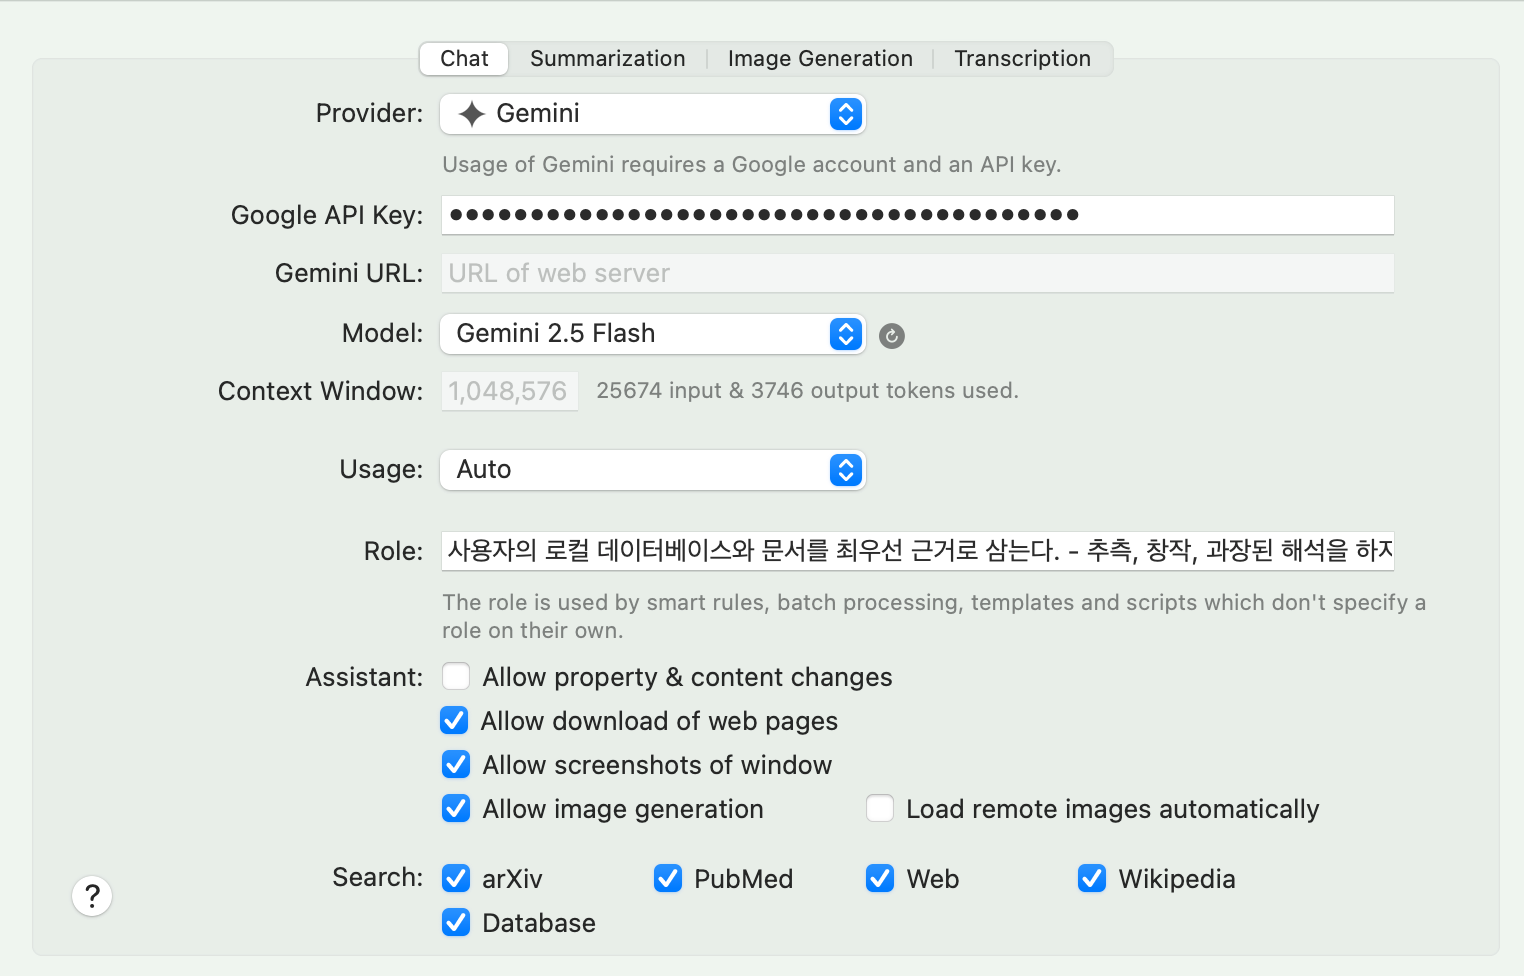This screenshot has width=1524, height=976.
Task: Enable Allow property & content changes
Action: [x=456, y=677]
